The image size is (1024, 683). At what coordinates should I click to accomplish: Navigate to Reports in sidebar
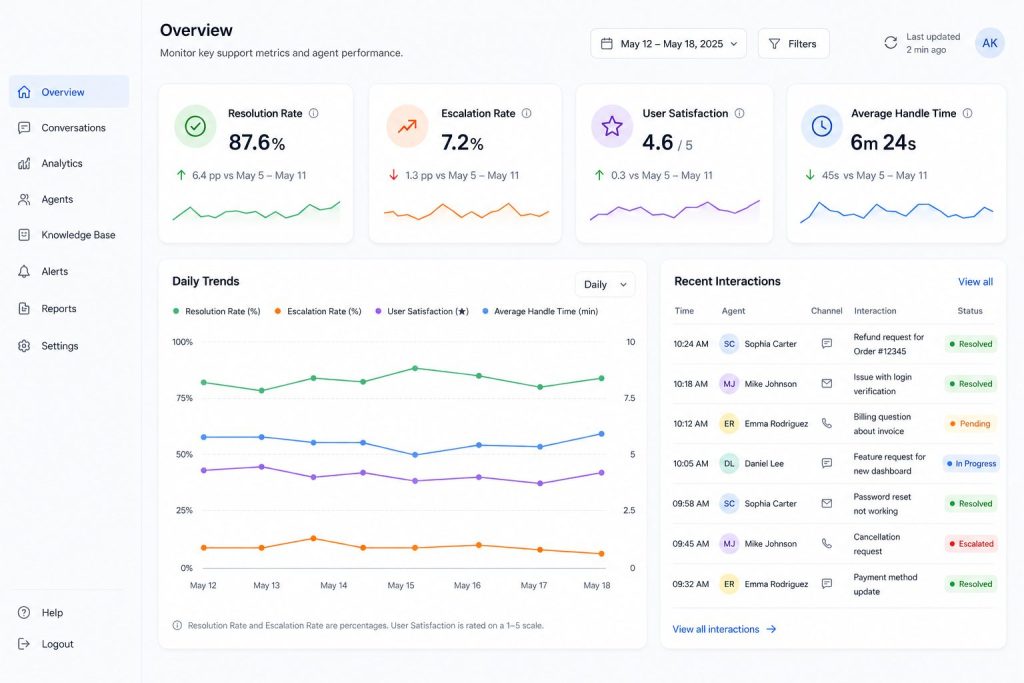click(69, 309)
